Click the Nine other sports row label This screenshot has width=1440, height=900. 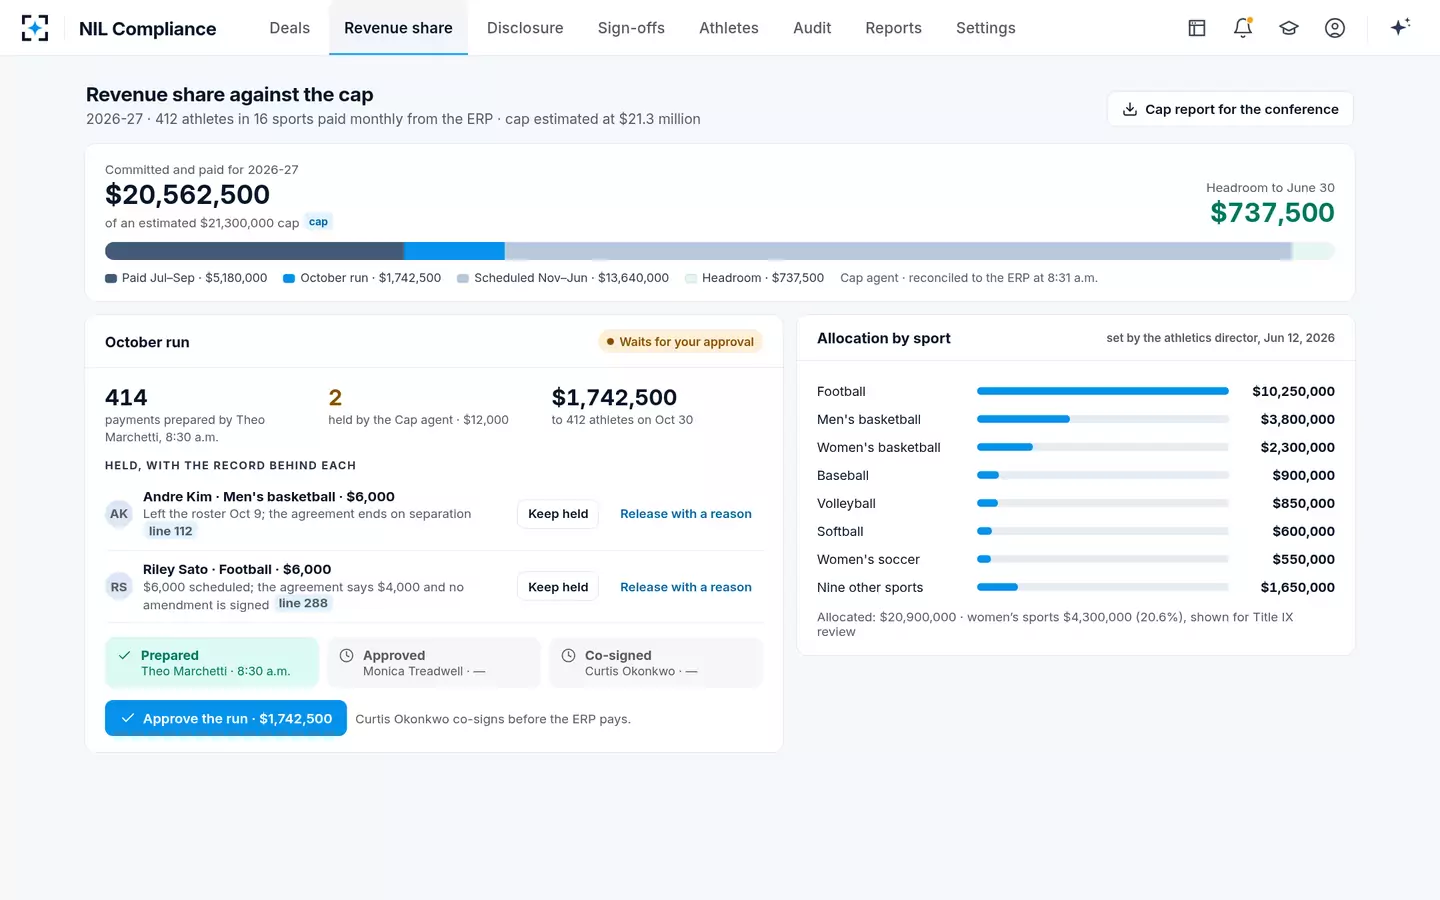870,587
